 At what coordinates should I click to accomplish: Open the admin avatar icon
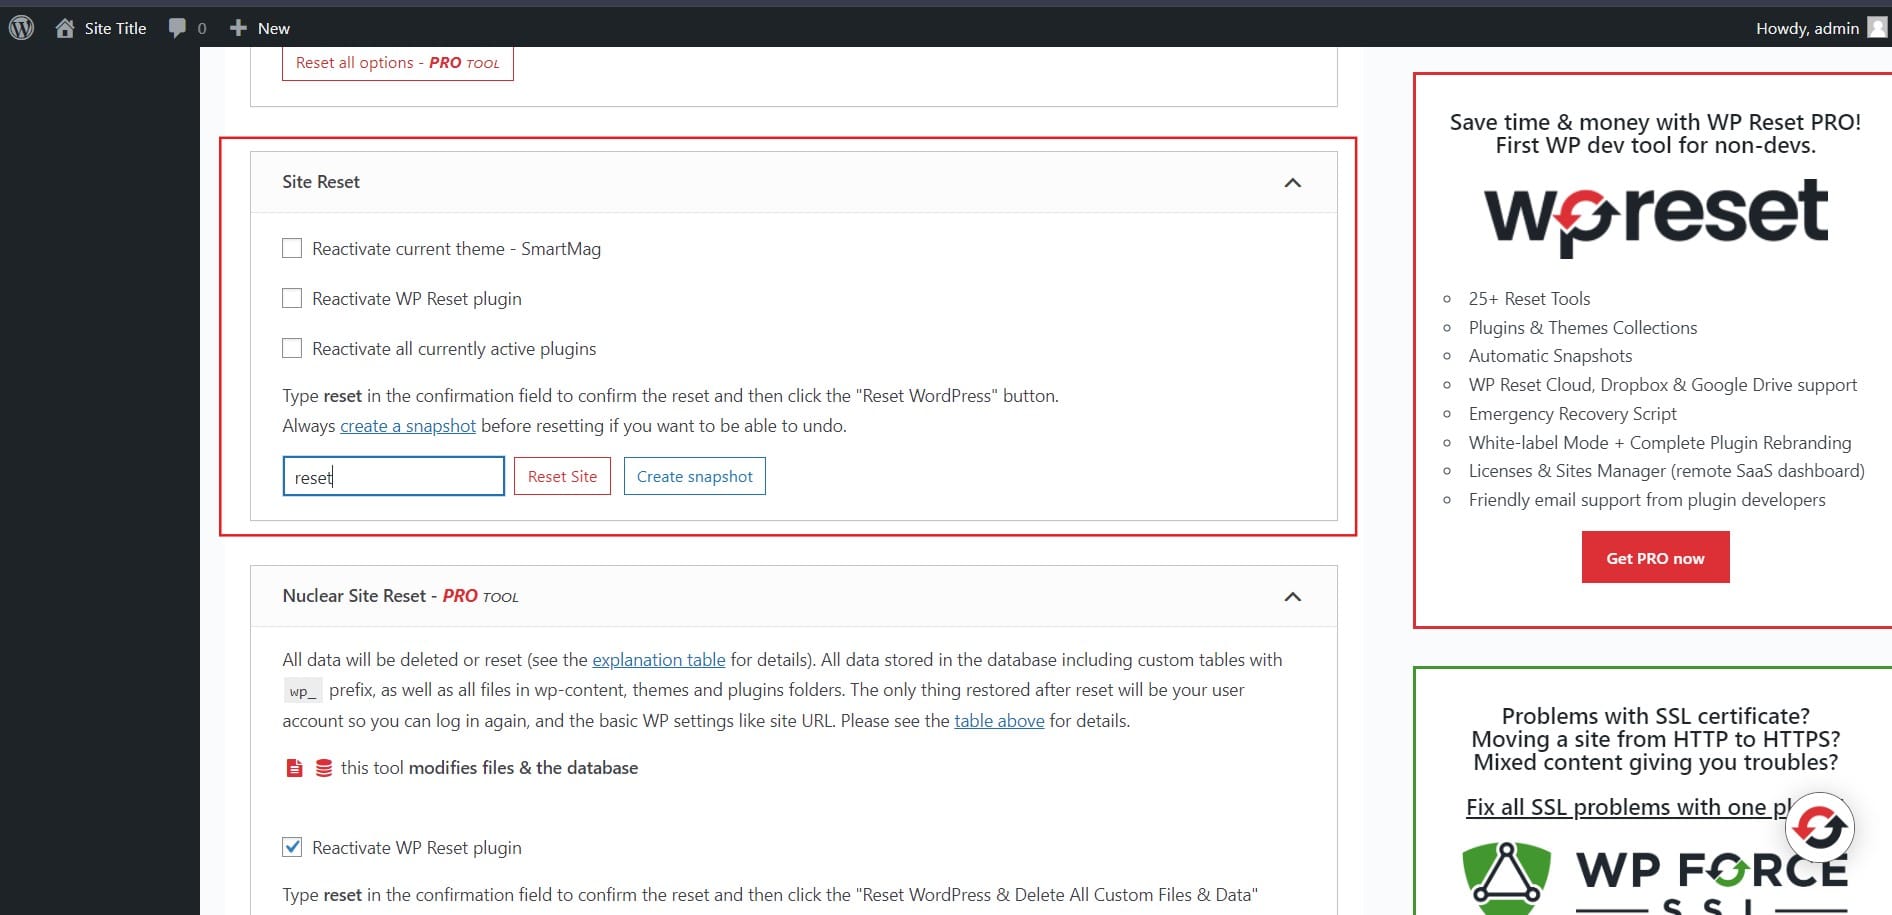[x=1877, y=28]
